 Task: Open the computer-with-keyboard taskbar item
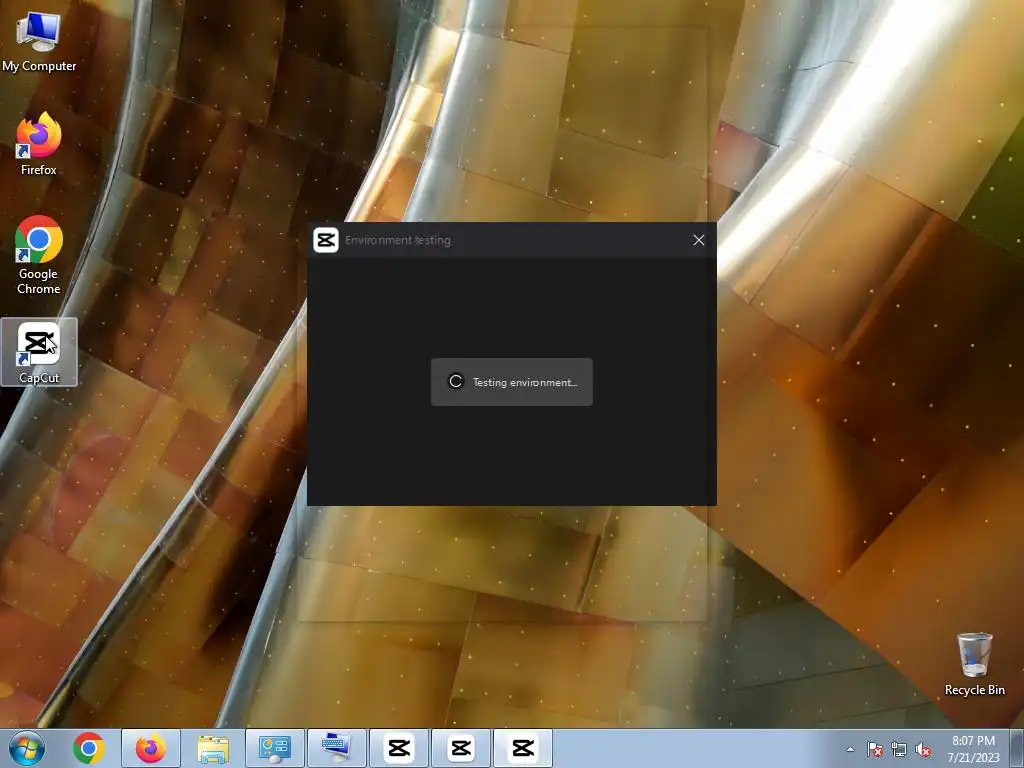click(x=337, y=748)
